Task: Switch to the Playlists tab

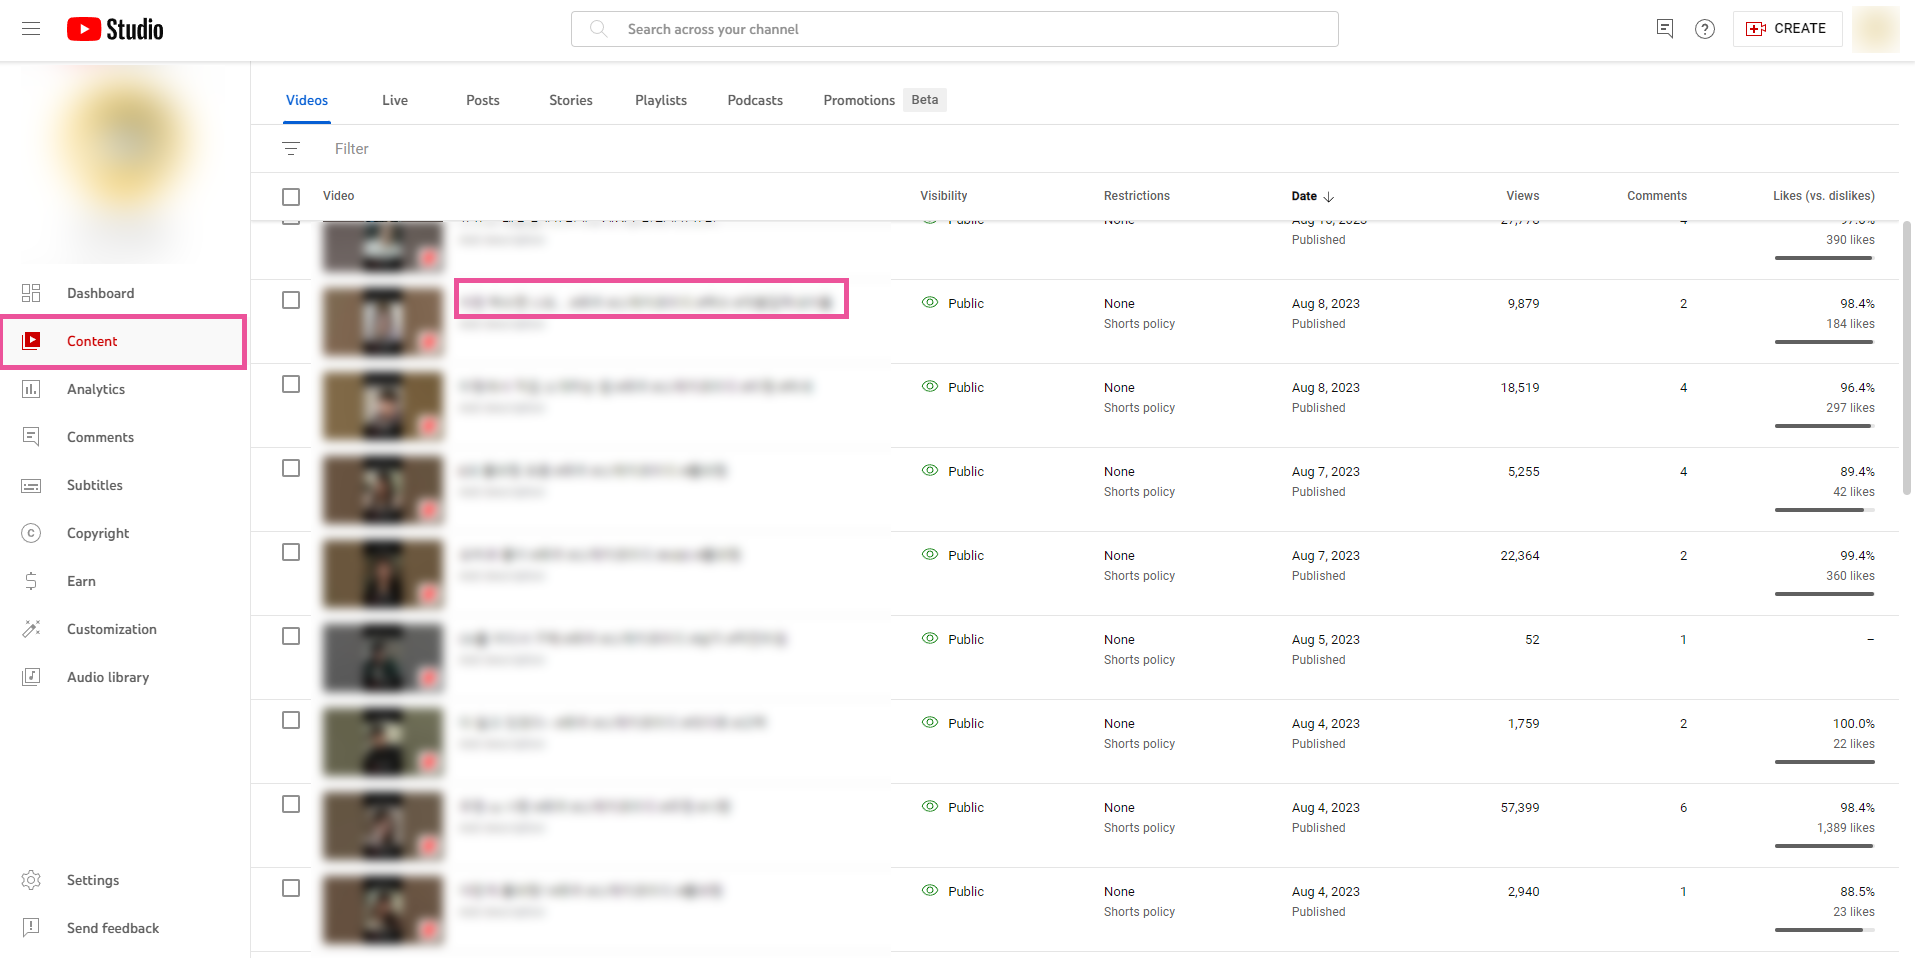Action: tap(660, 100)
